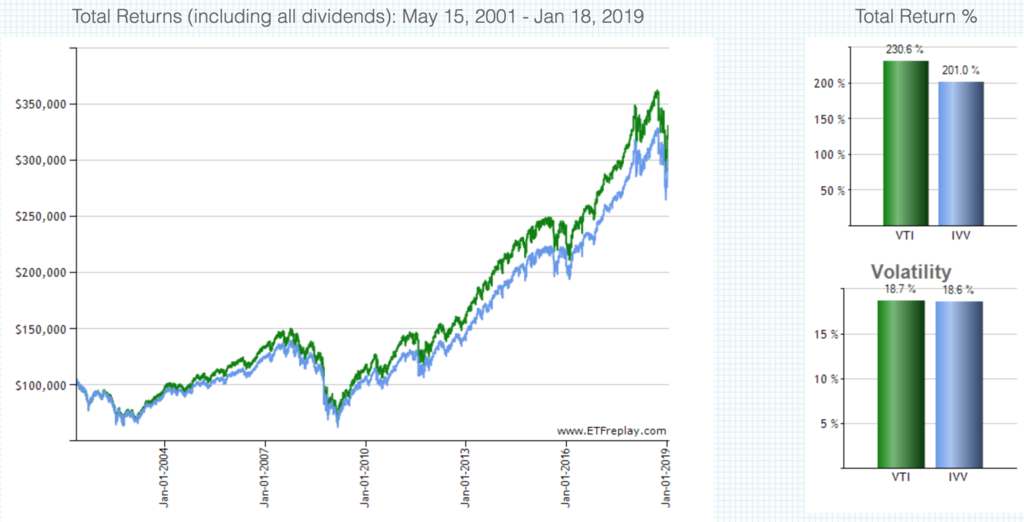The height and width of the screenshot is (522, 1024).
Task: Click the VTI label under volatility chart
Action: 901,477
